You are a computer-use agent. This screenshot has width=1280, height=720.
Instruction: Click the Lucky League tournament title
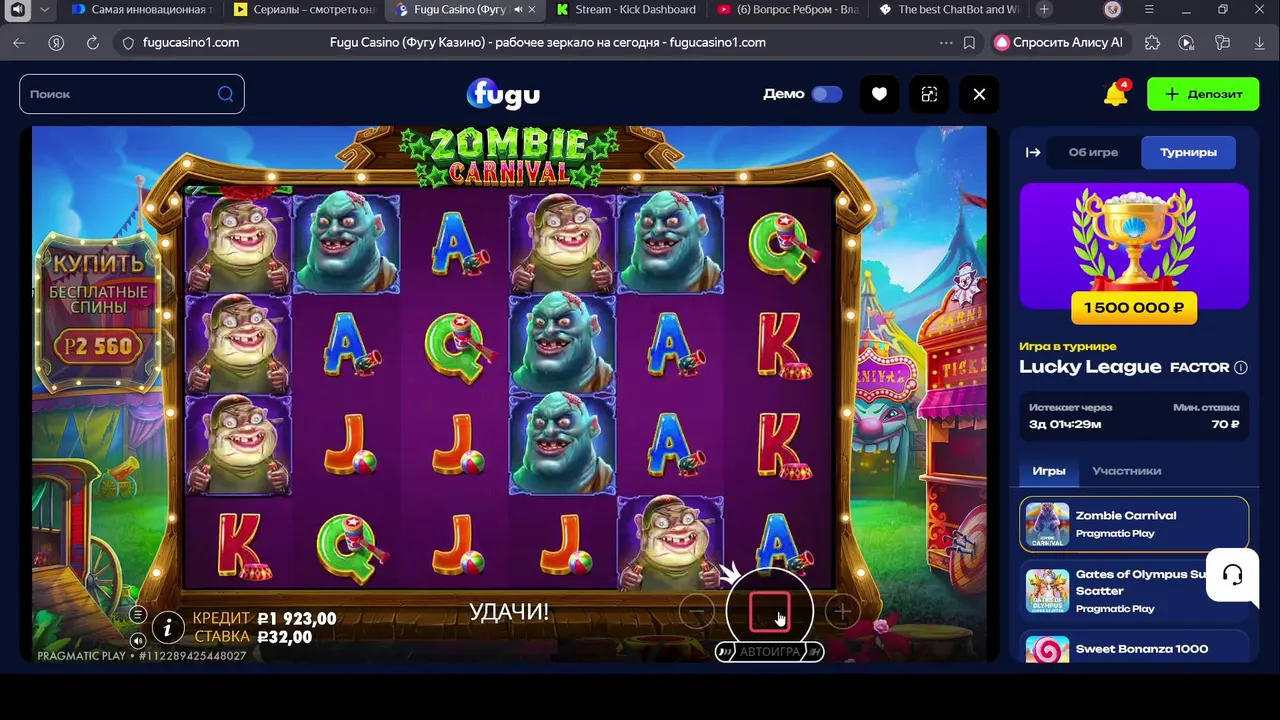[1090, 367]
